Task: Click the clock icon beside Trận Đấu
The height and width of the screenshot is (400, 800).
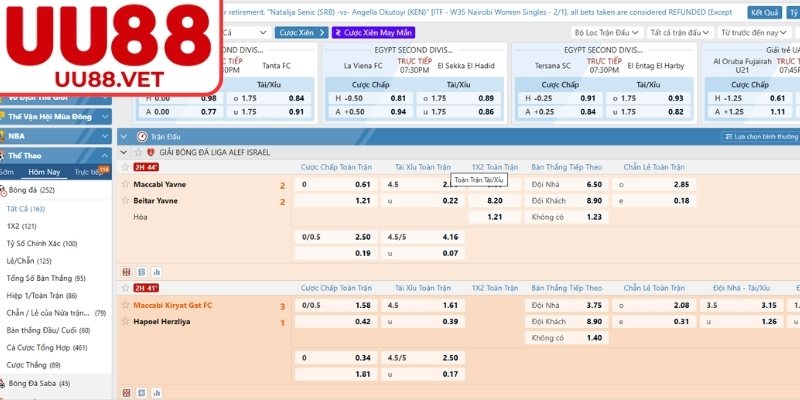Action: 142,137
